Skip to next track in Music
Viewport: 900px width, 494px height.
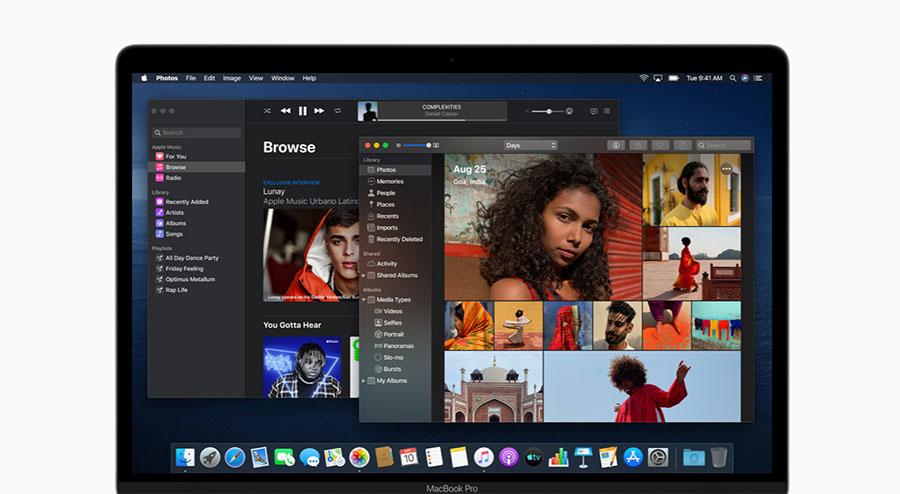[x=319, y=111]
